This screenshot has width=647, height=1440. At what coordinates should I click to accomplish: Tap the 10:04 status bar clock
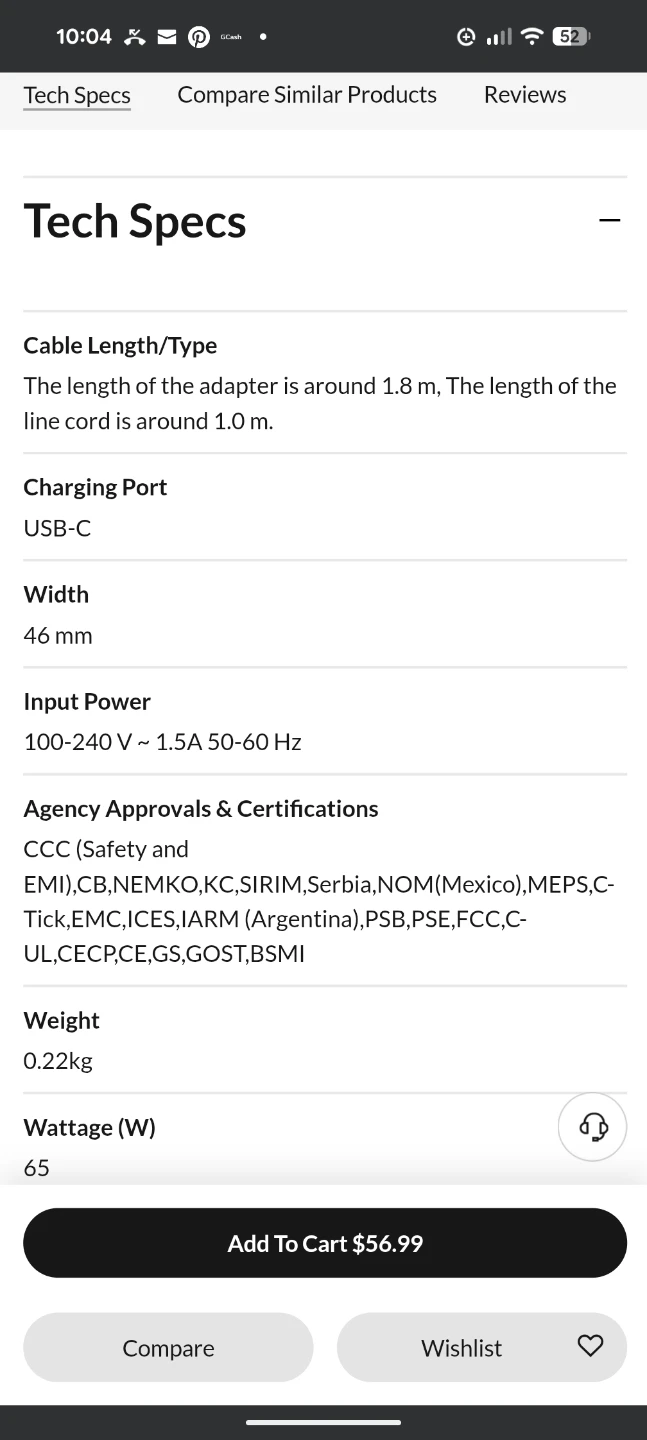pyautogui.click(x=84, y=37)
